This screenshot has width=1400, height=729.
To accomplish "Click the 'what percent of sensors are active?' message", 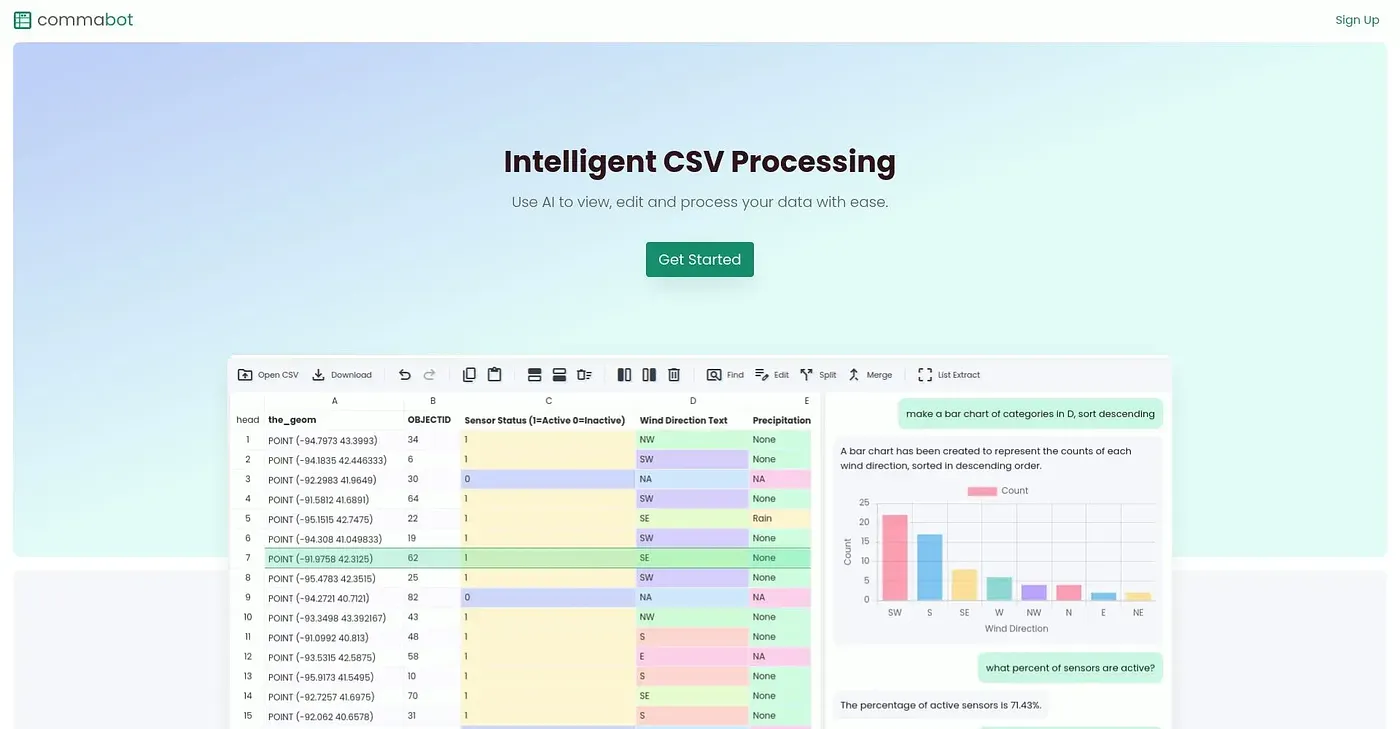I will click(1069, 668).
